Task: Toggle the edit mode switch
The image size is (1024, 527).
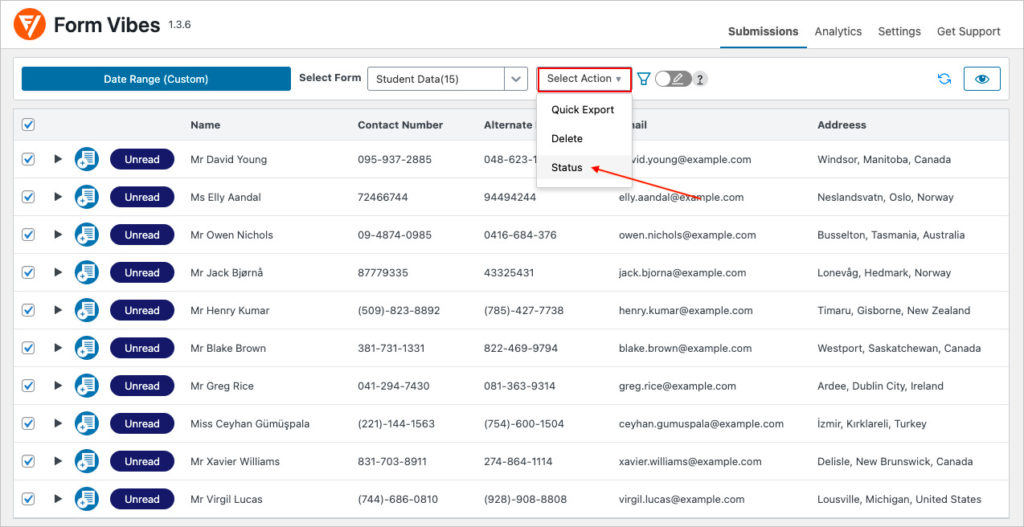Action: [x=673, y=79]
